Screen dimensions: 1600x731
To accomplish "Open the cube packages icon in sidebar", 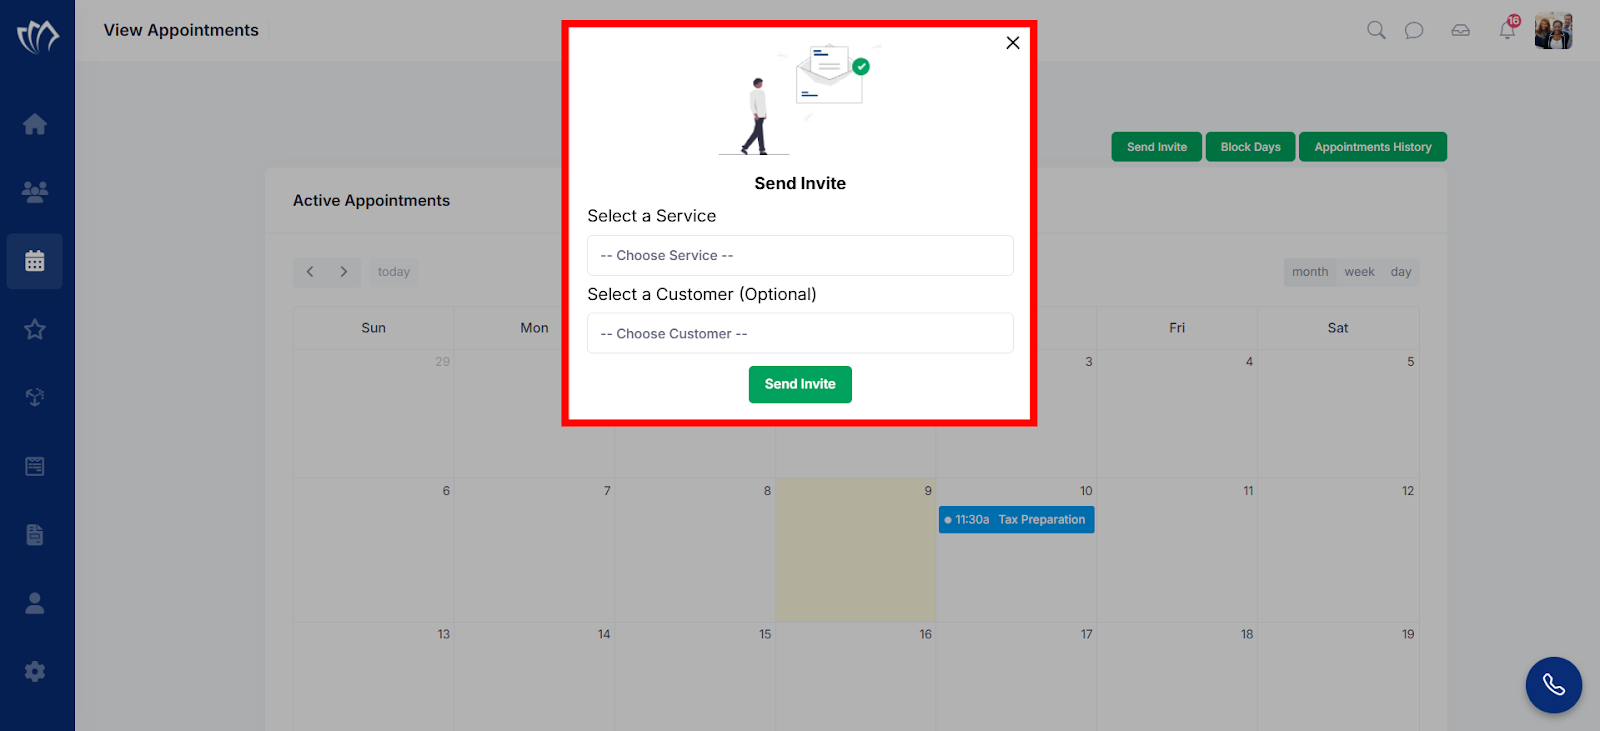I will 35,397.
